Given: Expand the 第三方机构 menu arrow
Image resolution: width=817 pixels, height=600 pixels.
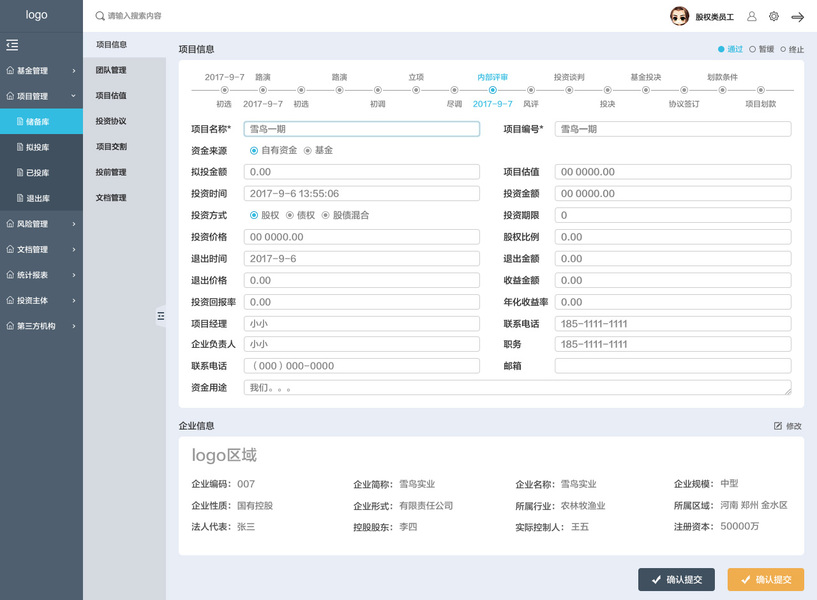Looking at the screenshot, I should pos(73,326).
